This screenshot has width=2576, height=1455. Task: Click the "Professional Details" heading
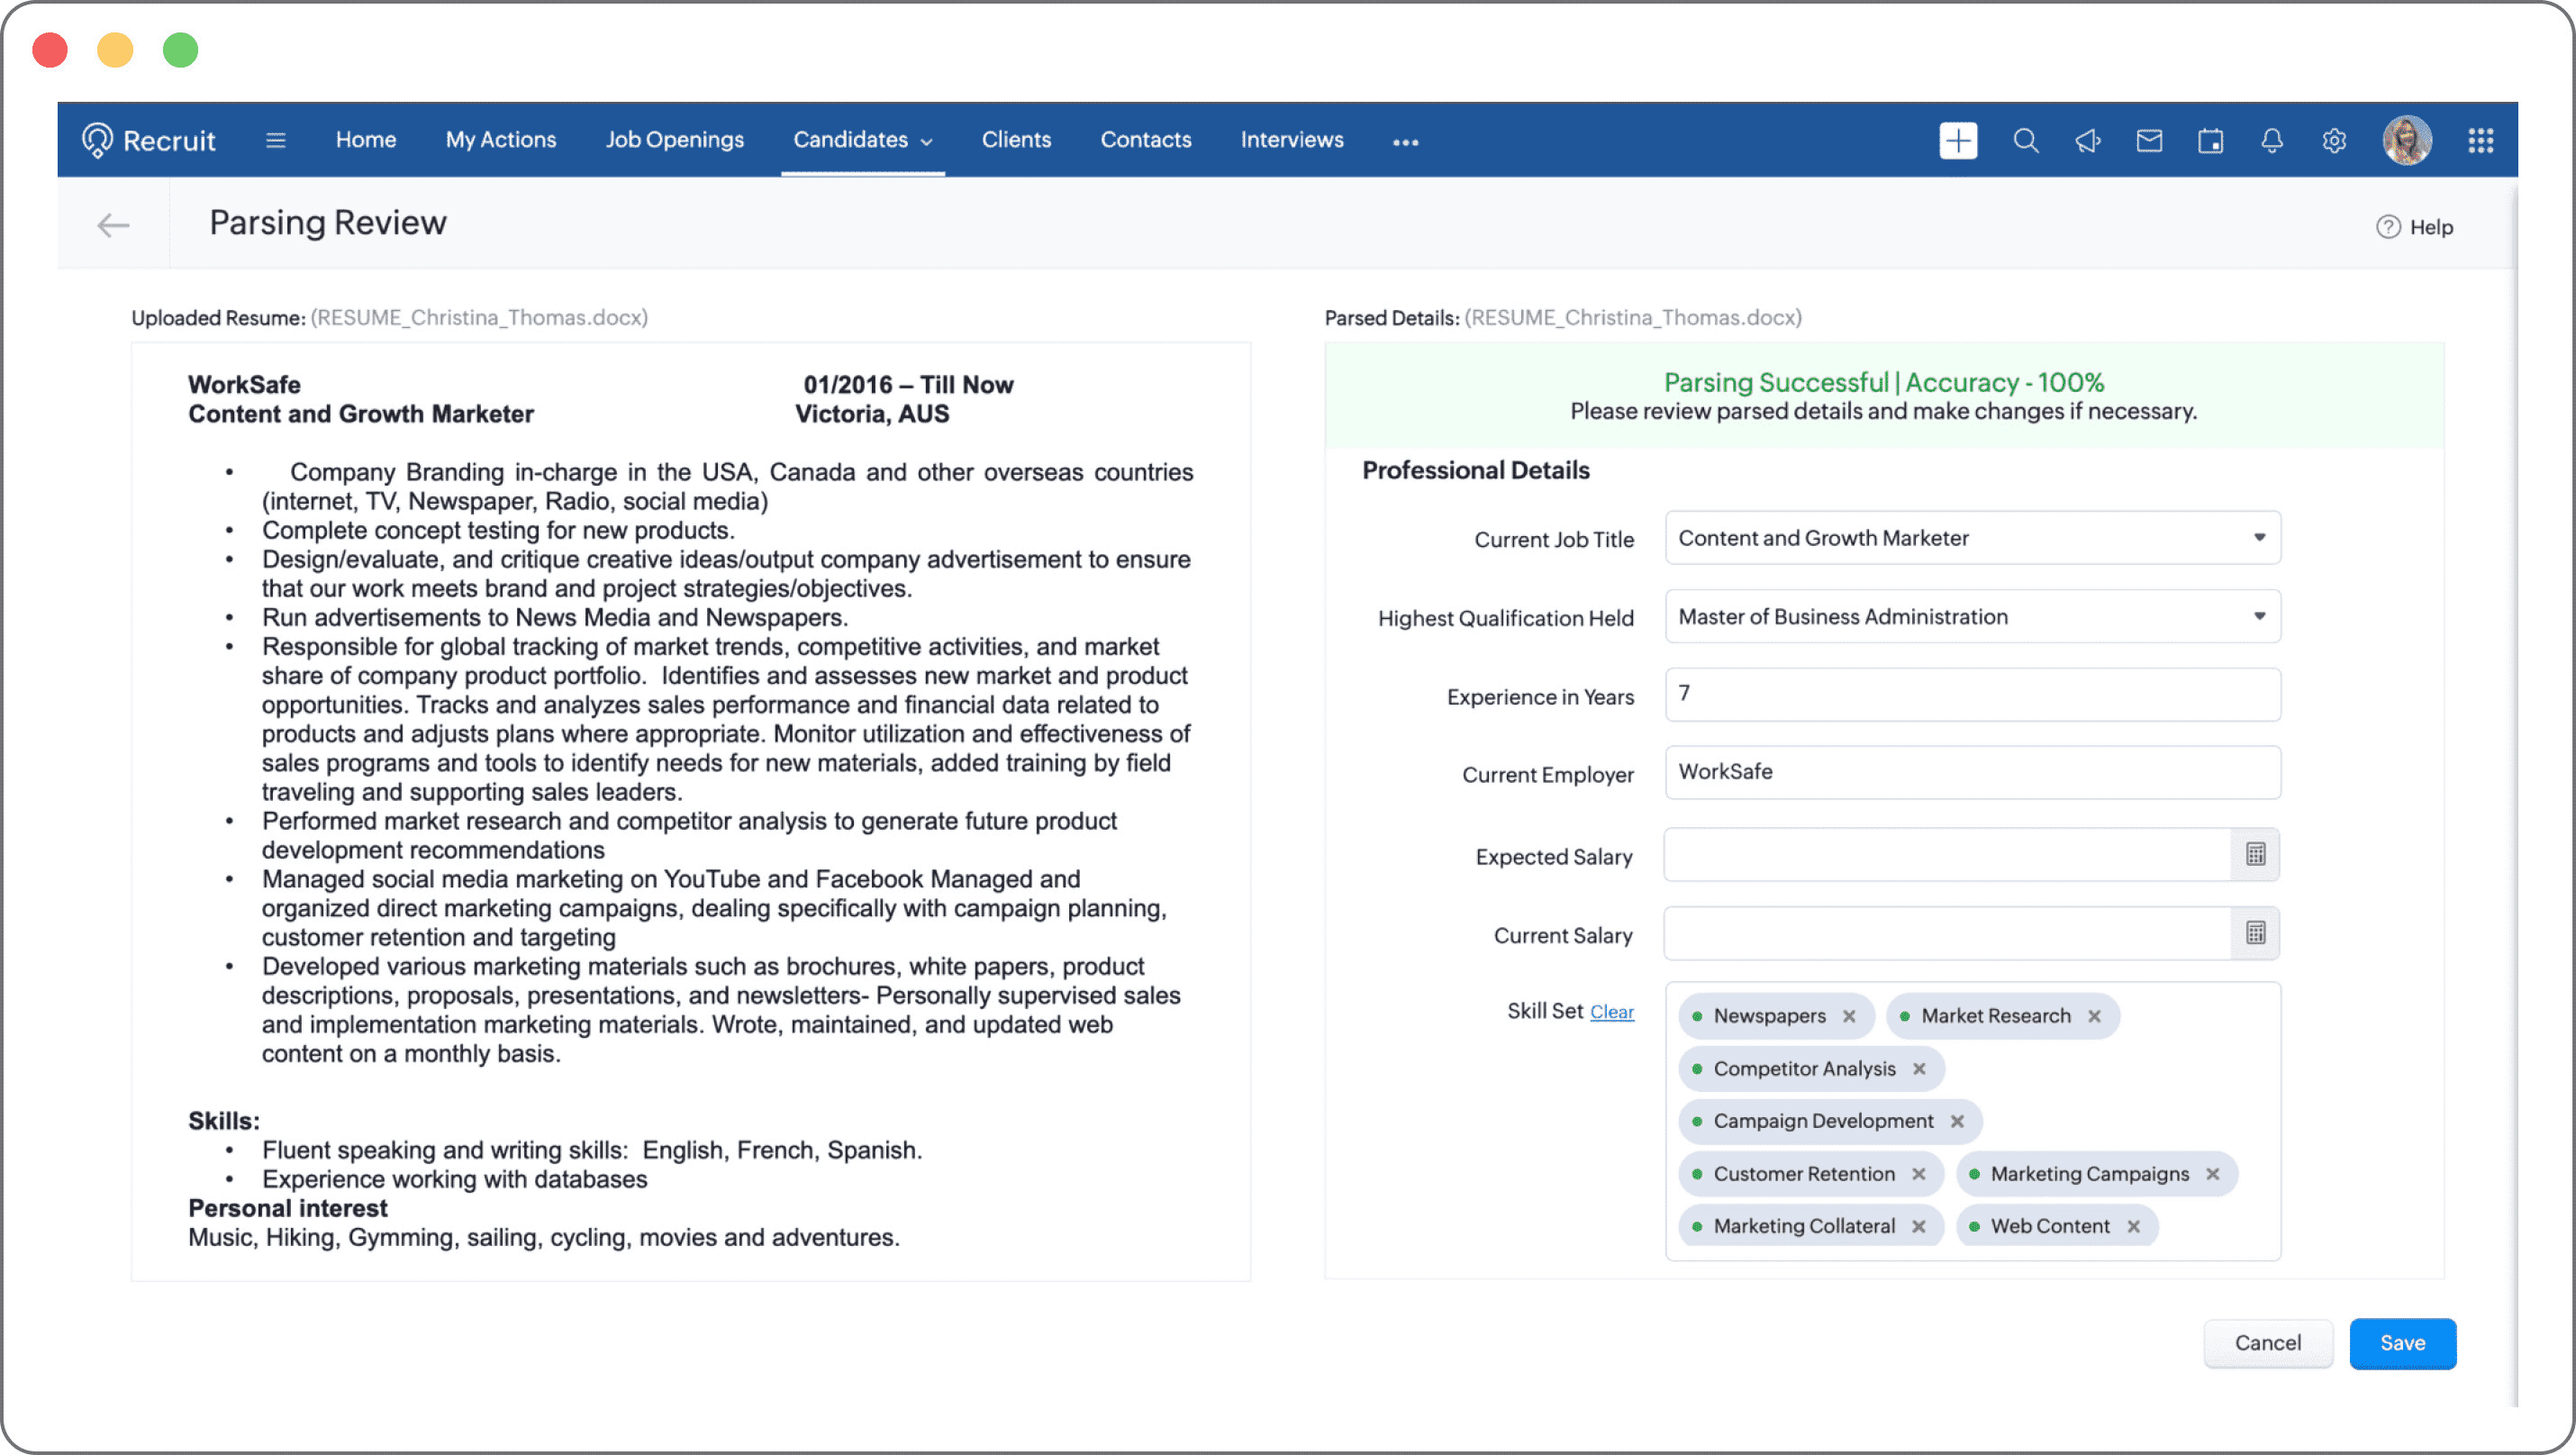pyautogui.click(x=1475, y=470)
